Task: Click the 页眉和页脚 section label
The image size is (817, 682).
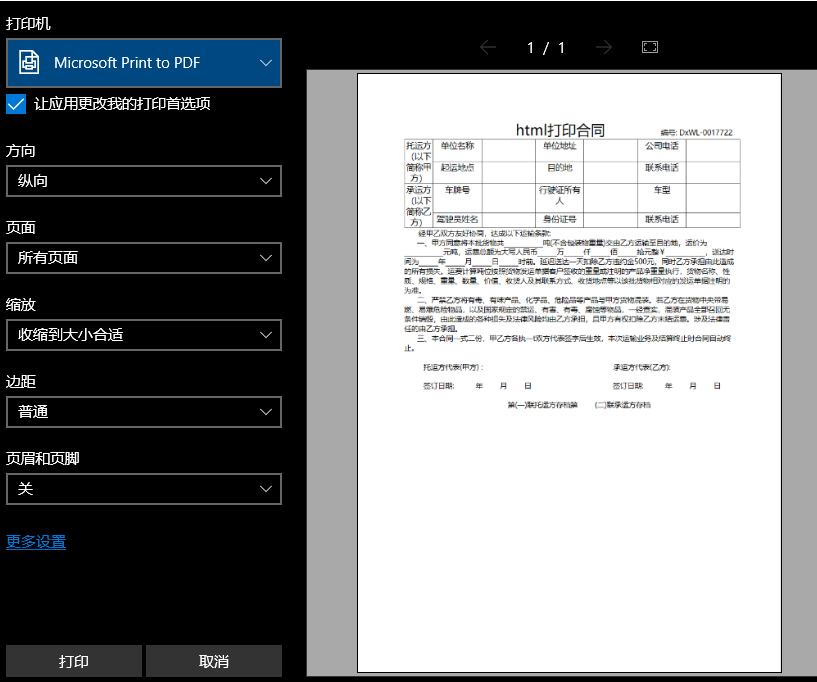Action: click(43, 458)
